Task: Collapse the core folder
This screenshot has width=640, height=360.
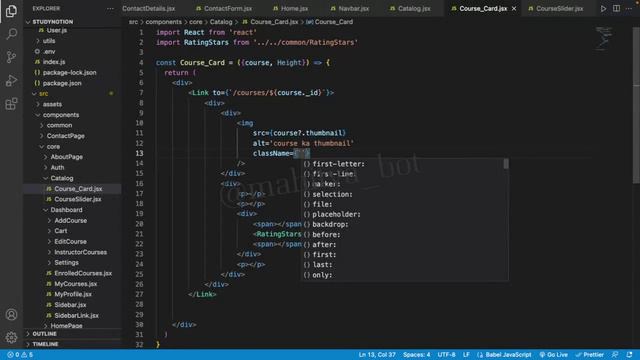Action: [53, 147]
